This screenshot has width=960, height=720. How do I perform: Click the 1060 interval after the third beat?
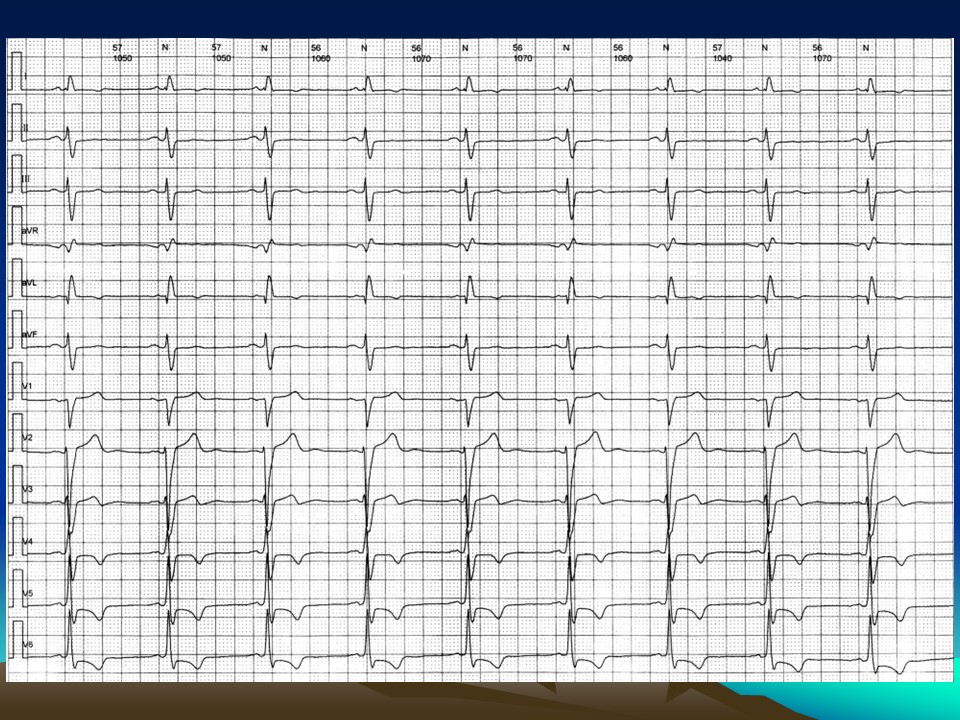click(x=320, y=59)
